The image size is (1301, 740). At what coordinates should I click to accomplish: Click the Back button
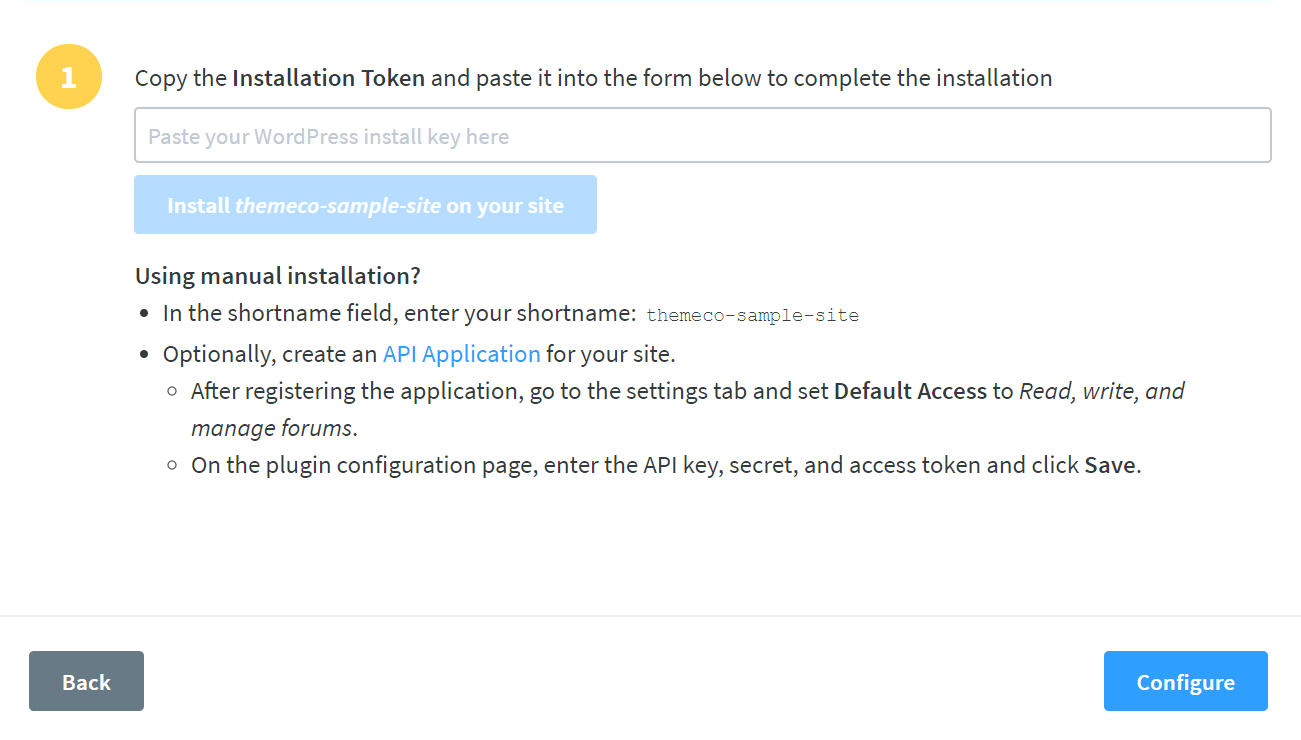86,681
